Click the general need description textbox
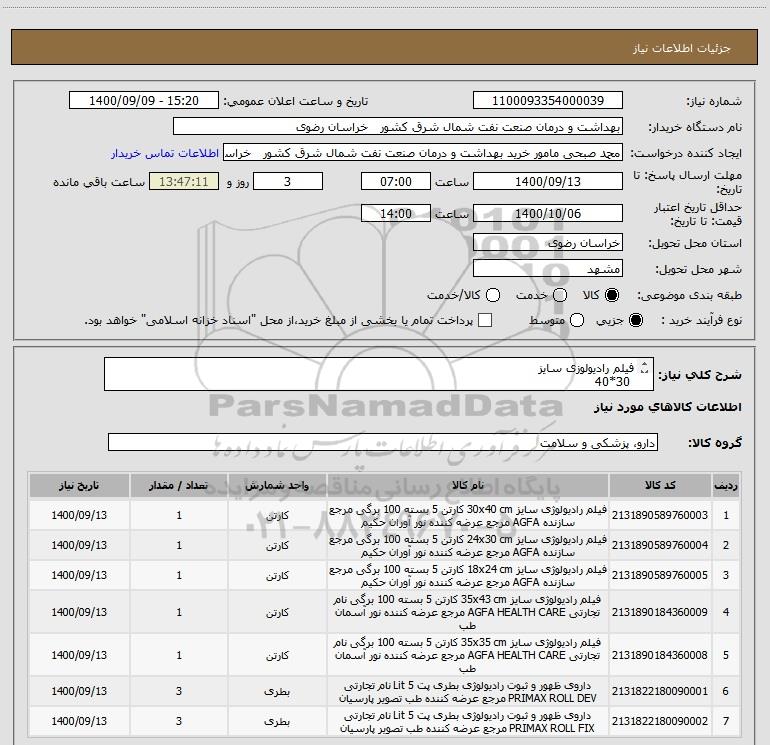Viewport: 770px width, 745px height. coord(379,374)
